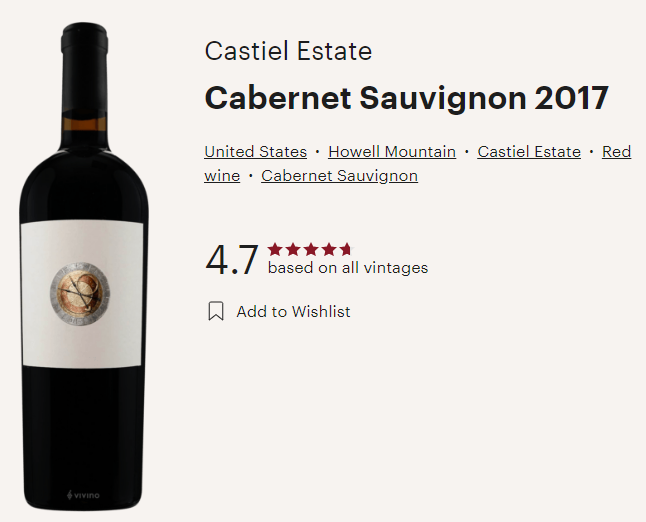Click the second rating star
This screenshot has height=522, width=646.
pyautogui.click(x=293, y=249)
